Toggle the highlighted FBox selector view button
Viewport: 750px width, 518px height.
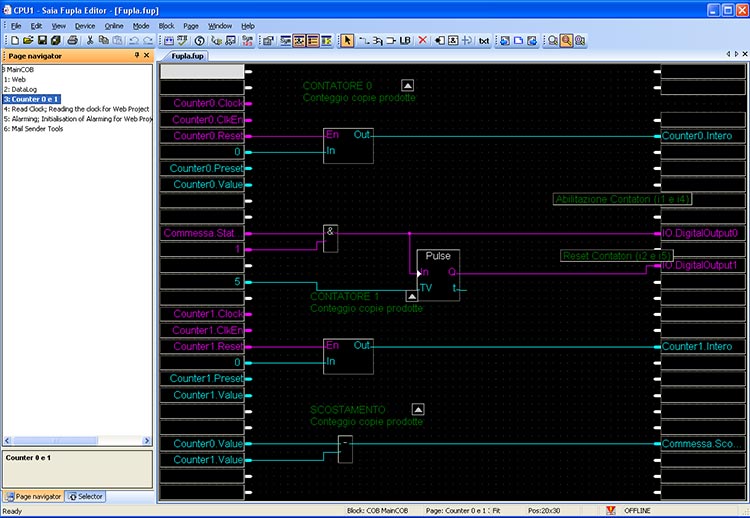point(299,41)
